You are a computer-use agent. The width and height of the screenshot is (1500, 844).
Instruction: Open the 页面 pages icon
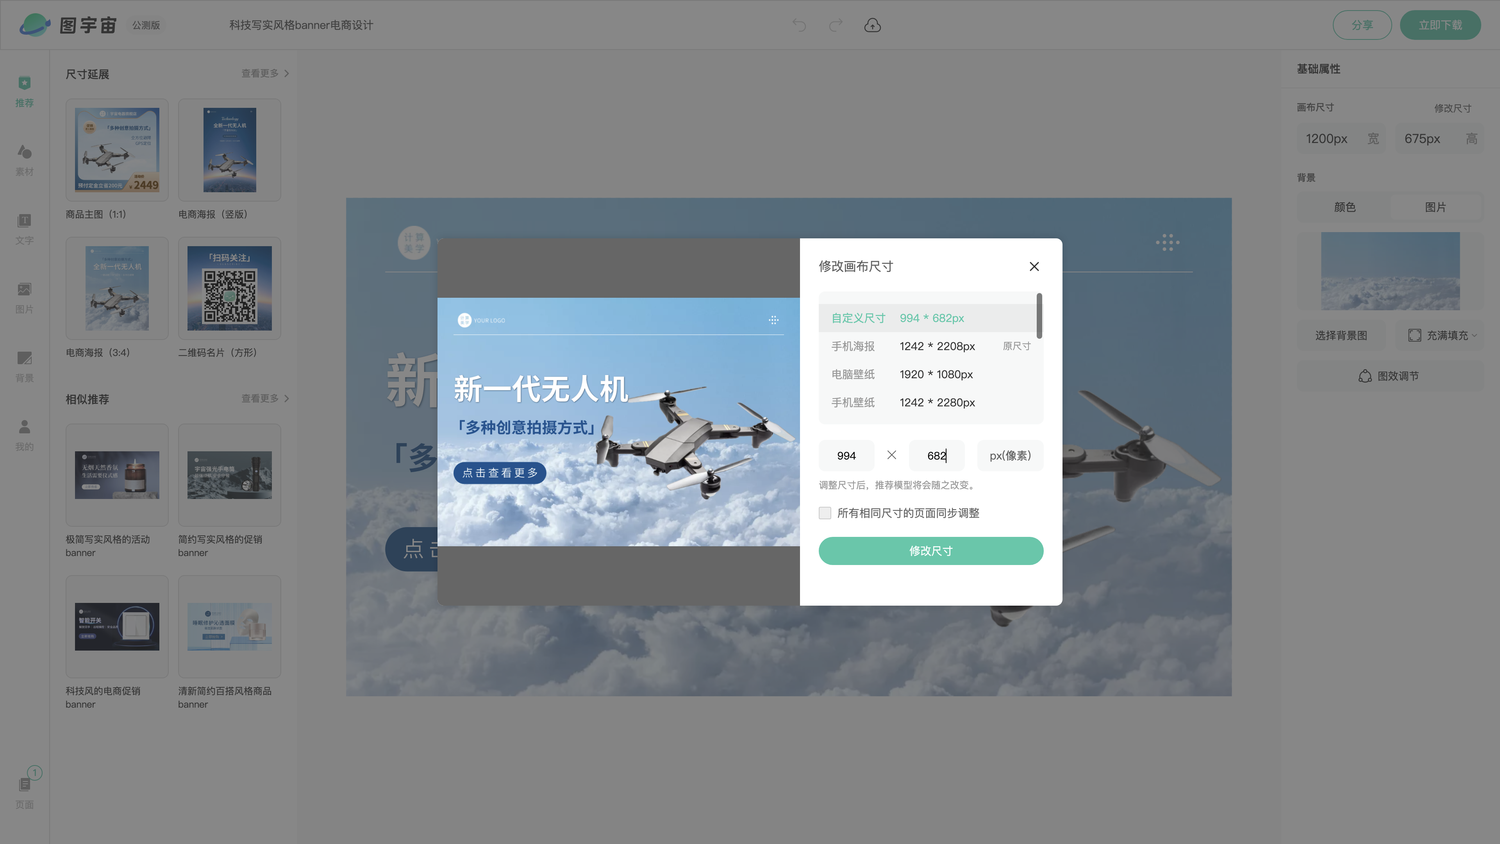25,790
